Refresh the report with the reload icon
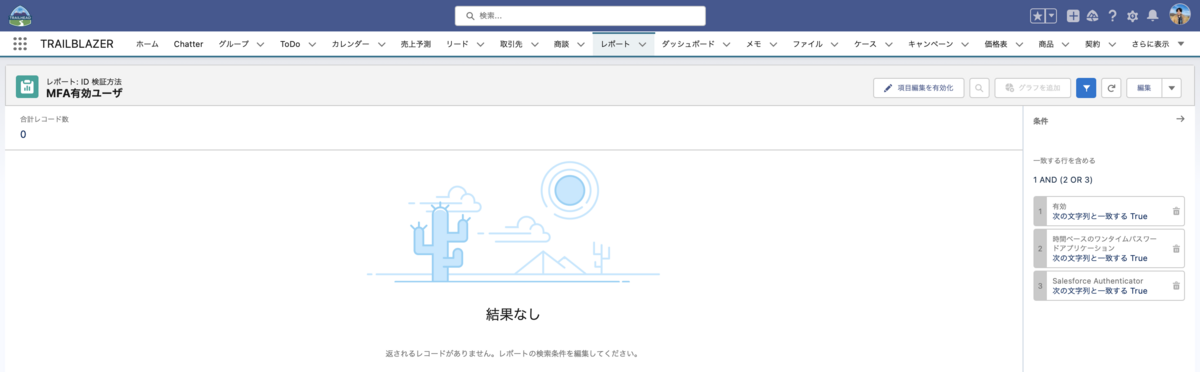This screenshot has width=1200, height=372. coord(1111,88)
